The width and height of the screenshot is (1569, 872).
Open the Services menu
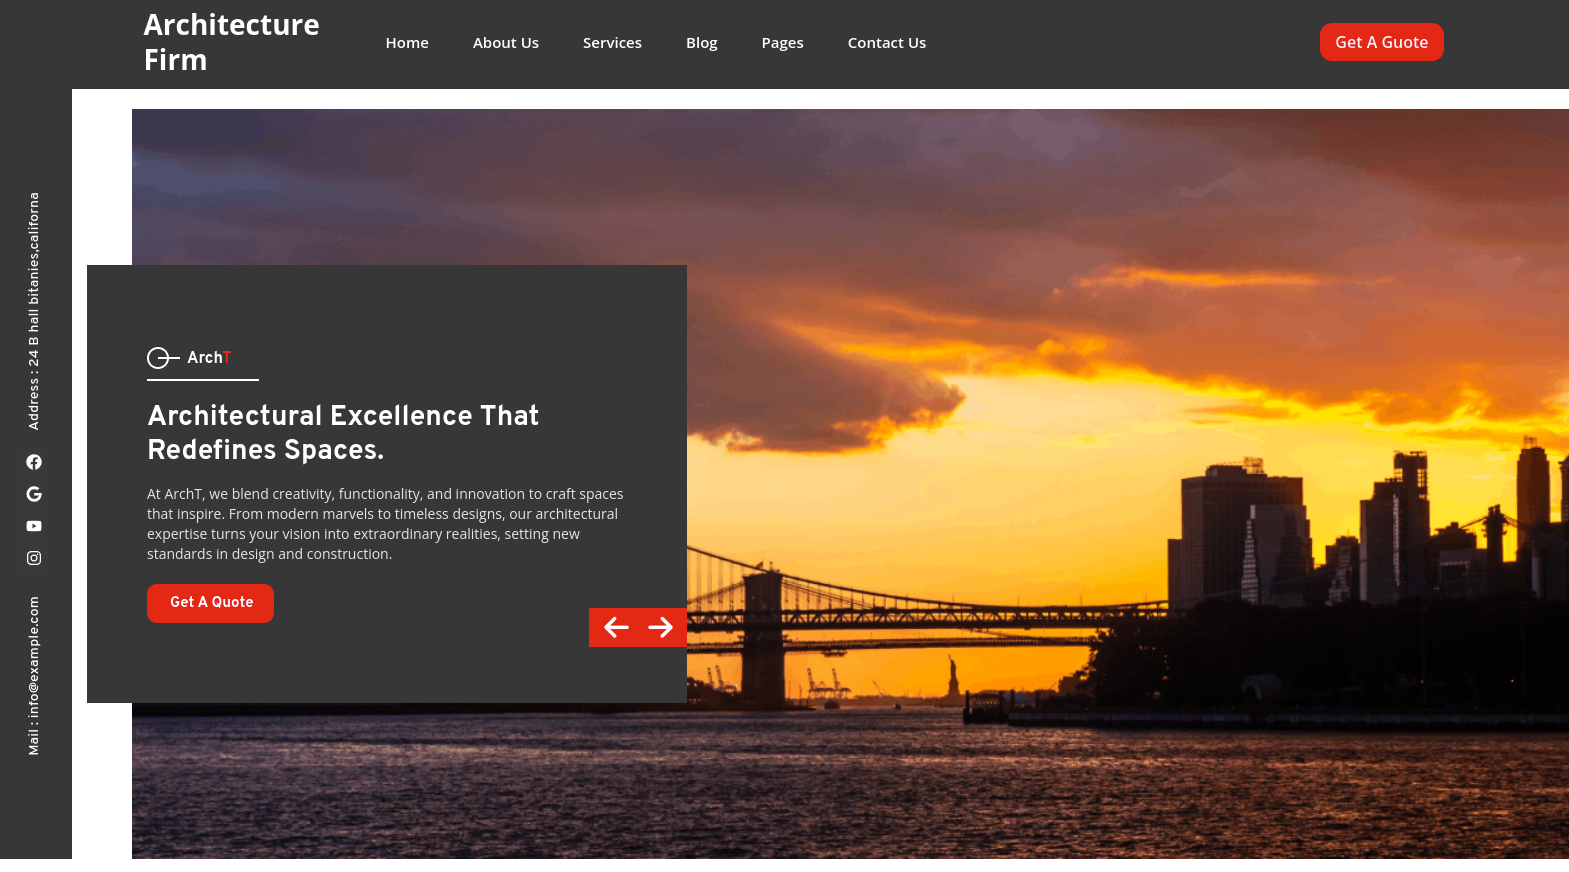pyautogui.click(x=612, y=43)
